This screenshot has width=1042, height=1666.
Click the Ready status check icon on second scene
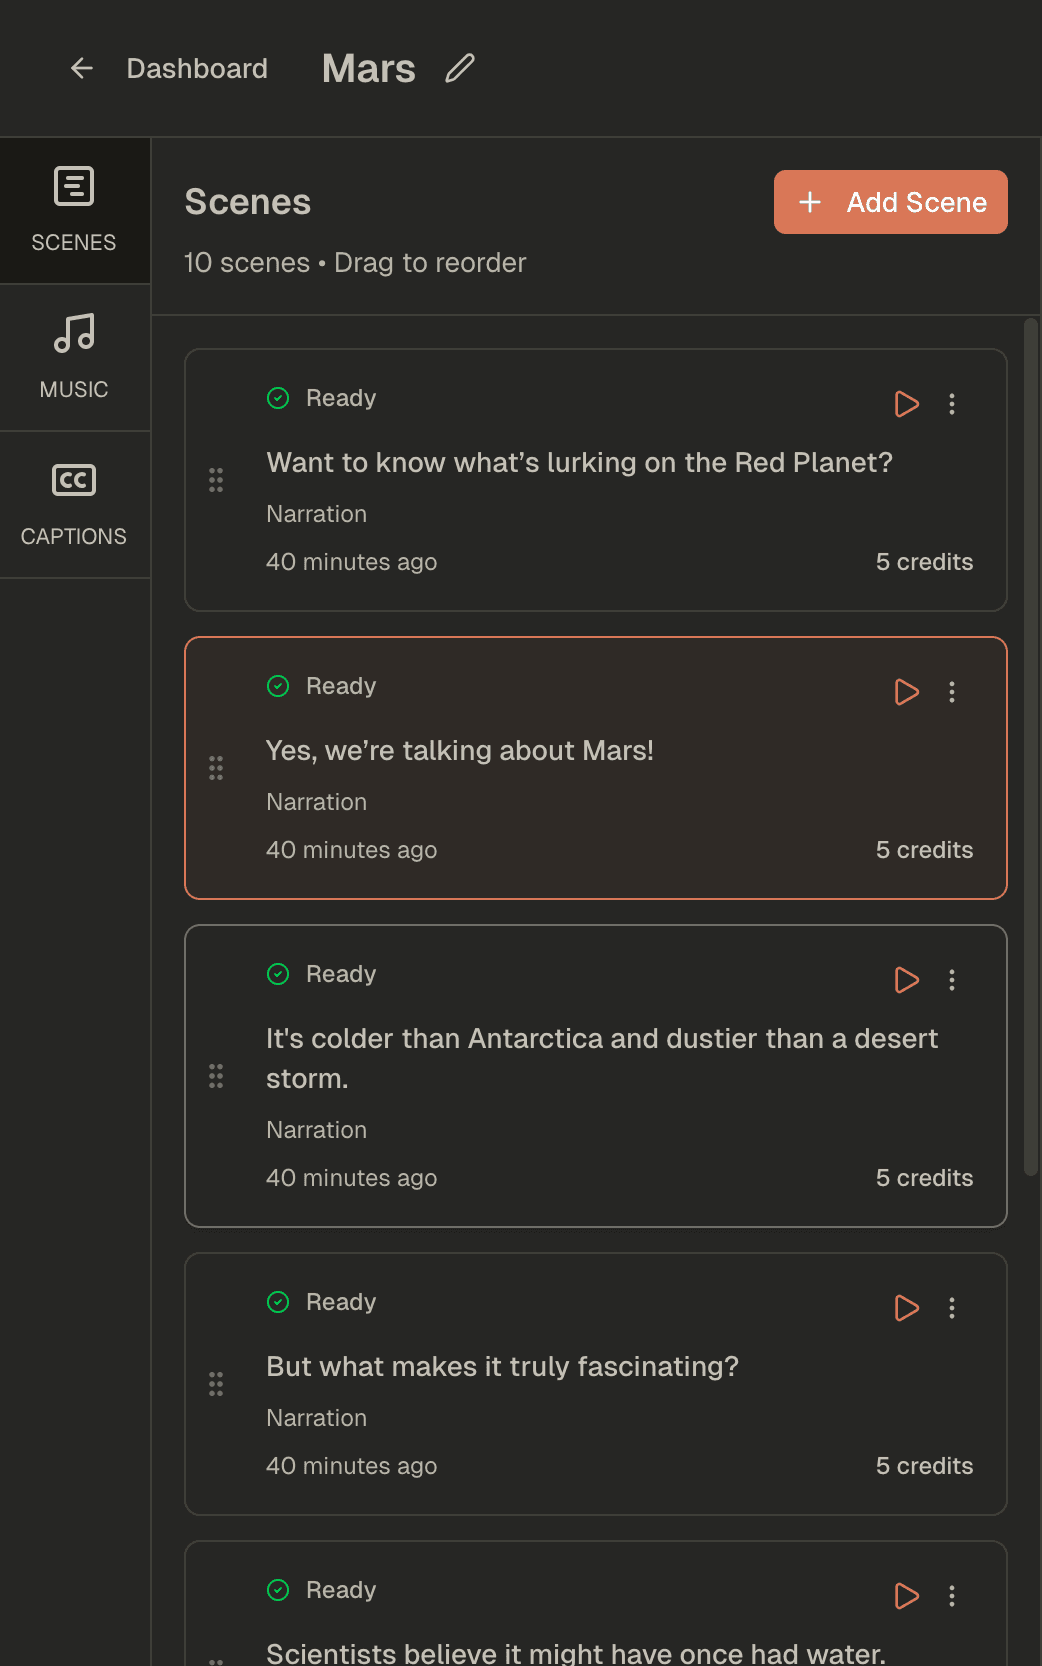278,686
